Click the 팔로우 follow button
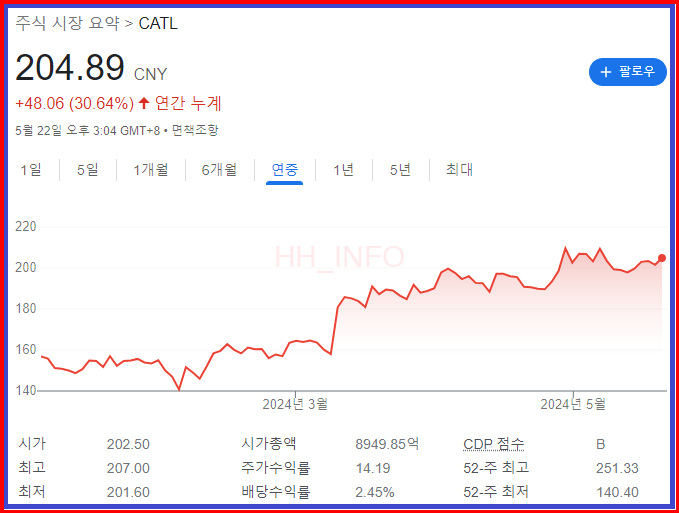This screenshot has height=513, width=679. 627,72
